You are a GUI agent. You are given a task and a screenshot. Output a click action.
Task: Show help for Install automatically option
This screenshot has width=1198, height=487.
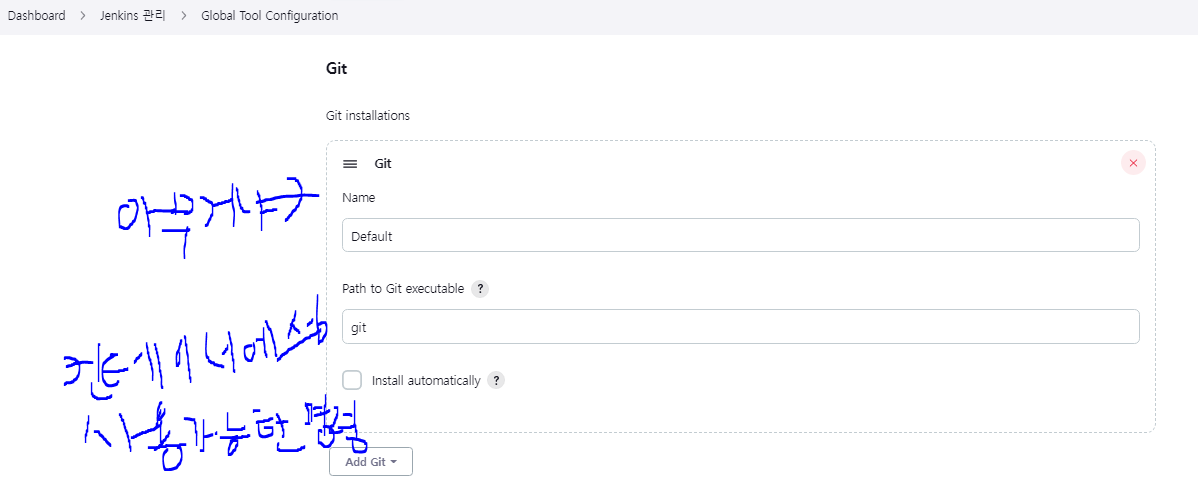496,380
